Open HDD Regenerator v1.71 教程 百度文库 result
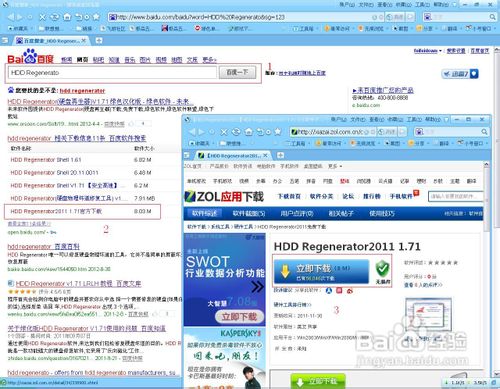Image resolution: width=500 pixels, height=389 pixels. coord(78,284)
